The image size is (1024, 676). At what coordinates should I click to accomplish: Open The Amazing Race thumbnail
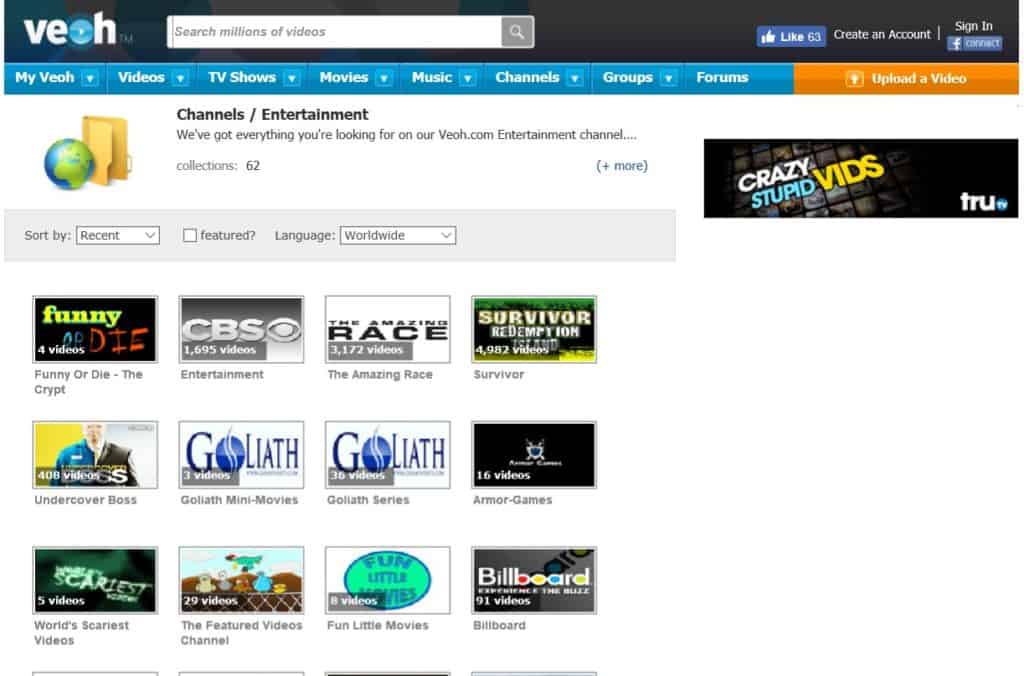click(x=388, y=329)
